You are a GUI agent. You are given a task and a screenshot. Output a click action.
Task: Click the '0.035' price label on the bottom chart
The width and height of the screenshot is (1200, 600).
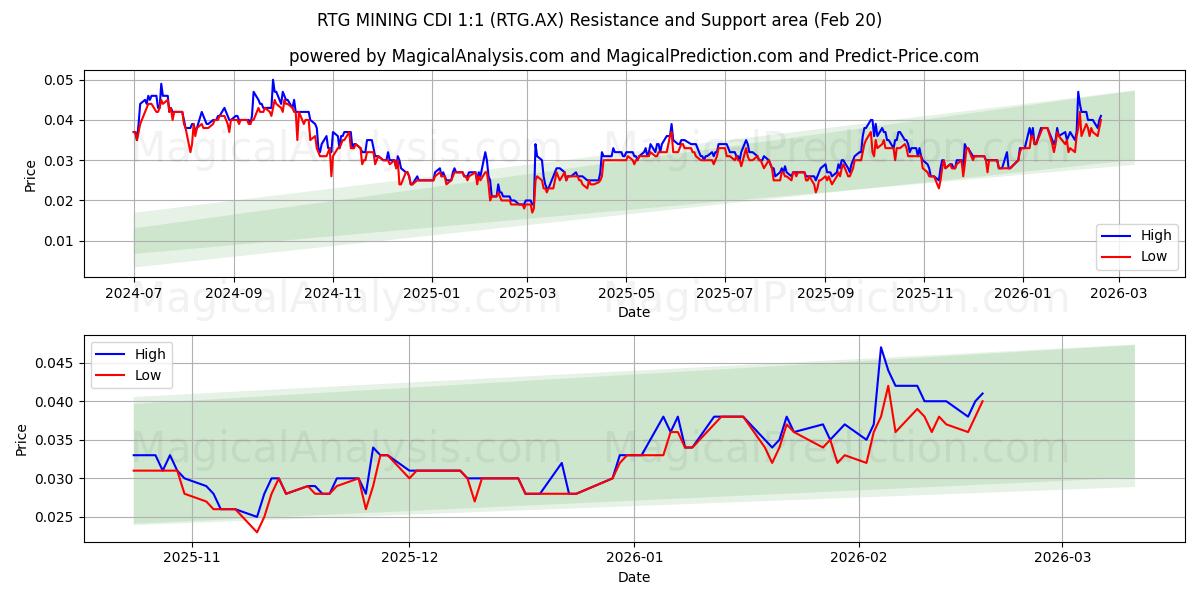(x=57, y=440)
